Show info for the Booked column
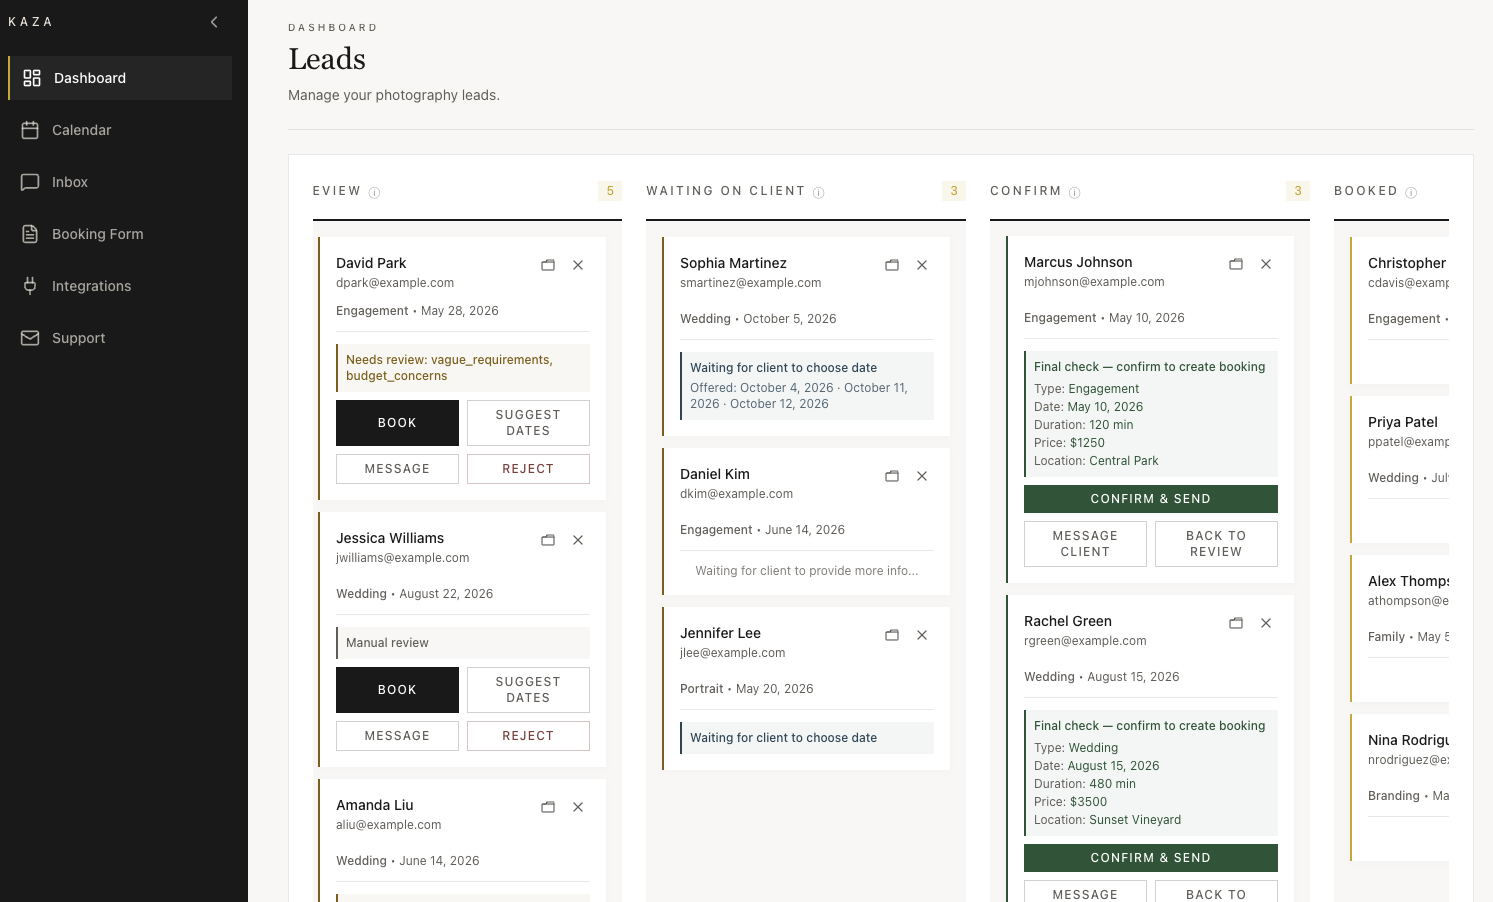 pyautogui.click(x=1411, y=193)
